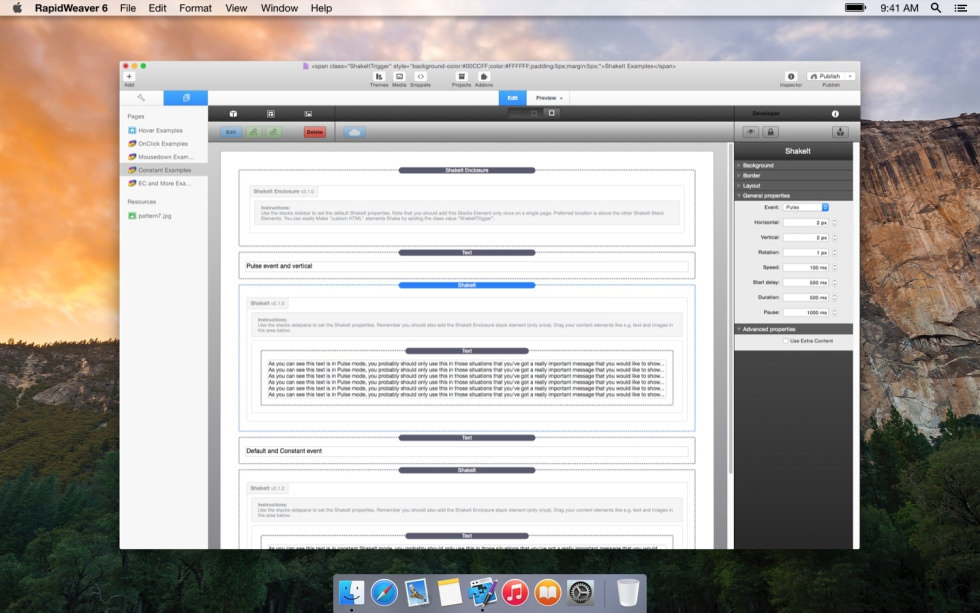This screenshot has width=980, height=613.
Task: Click the Add page plus button
Action: point(129,76)
